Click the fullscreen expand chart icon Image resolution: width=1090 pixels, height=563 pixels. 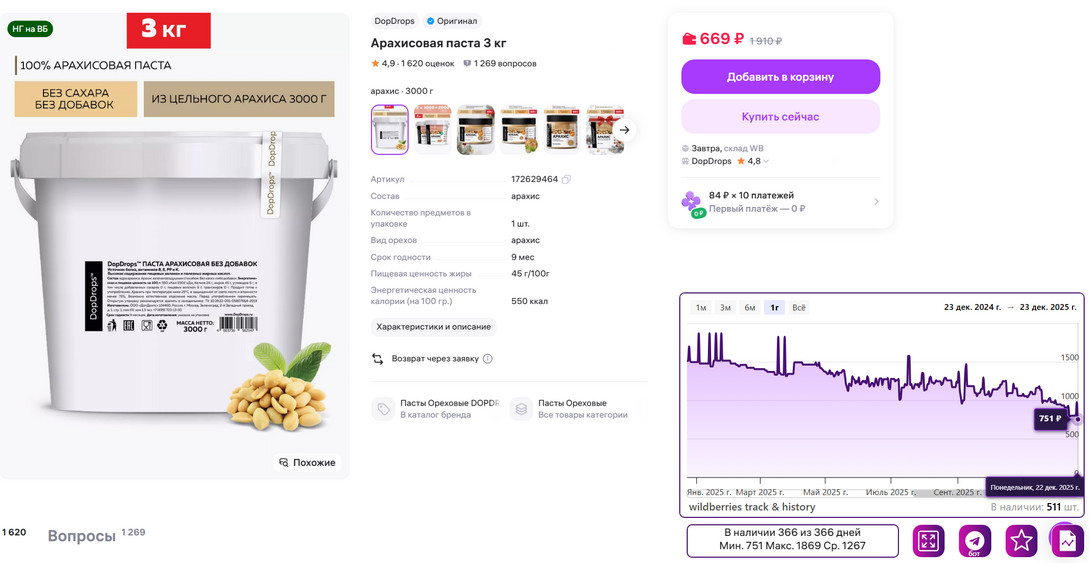pyautogui.click(x=928, y=541)
